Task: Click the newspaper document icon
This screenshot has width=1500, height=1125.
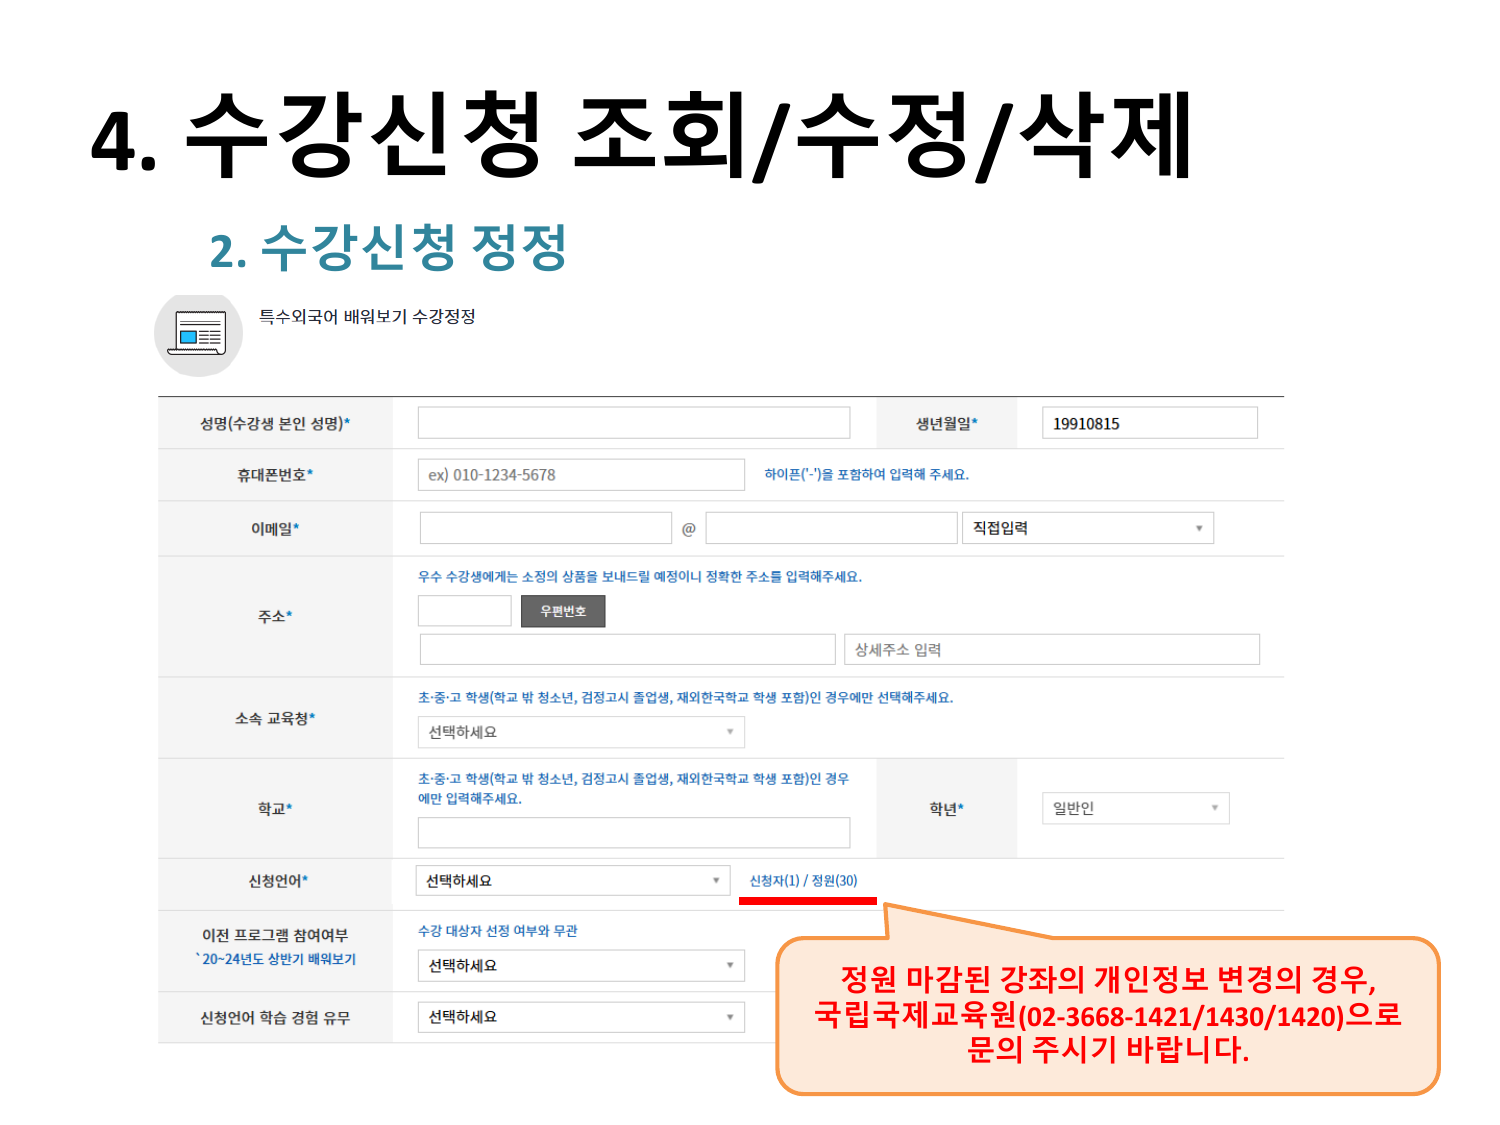Action: [x=198, y=334]
